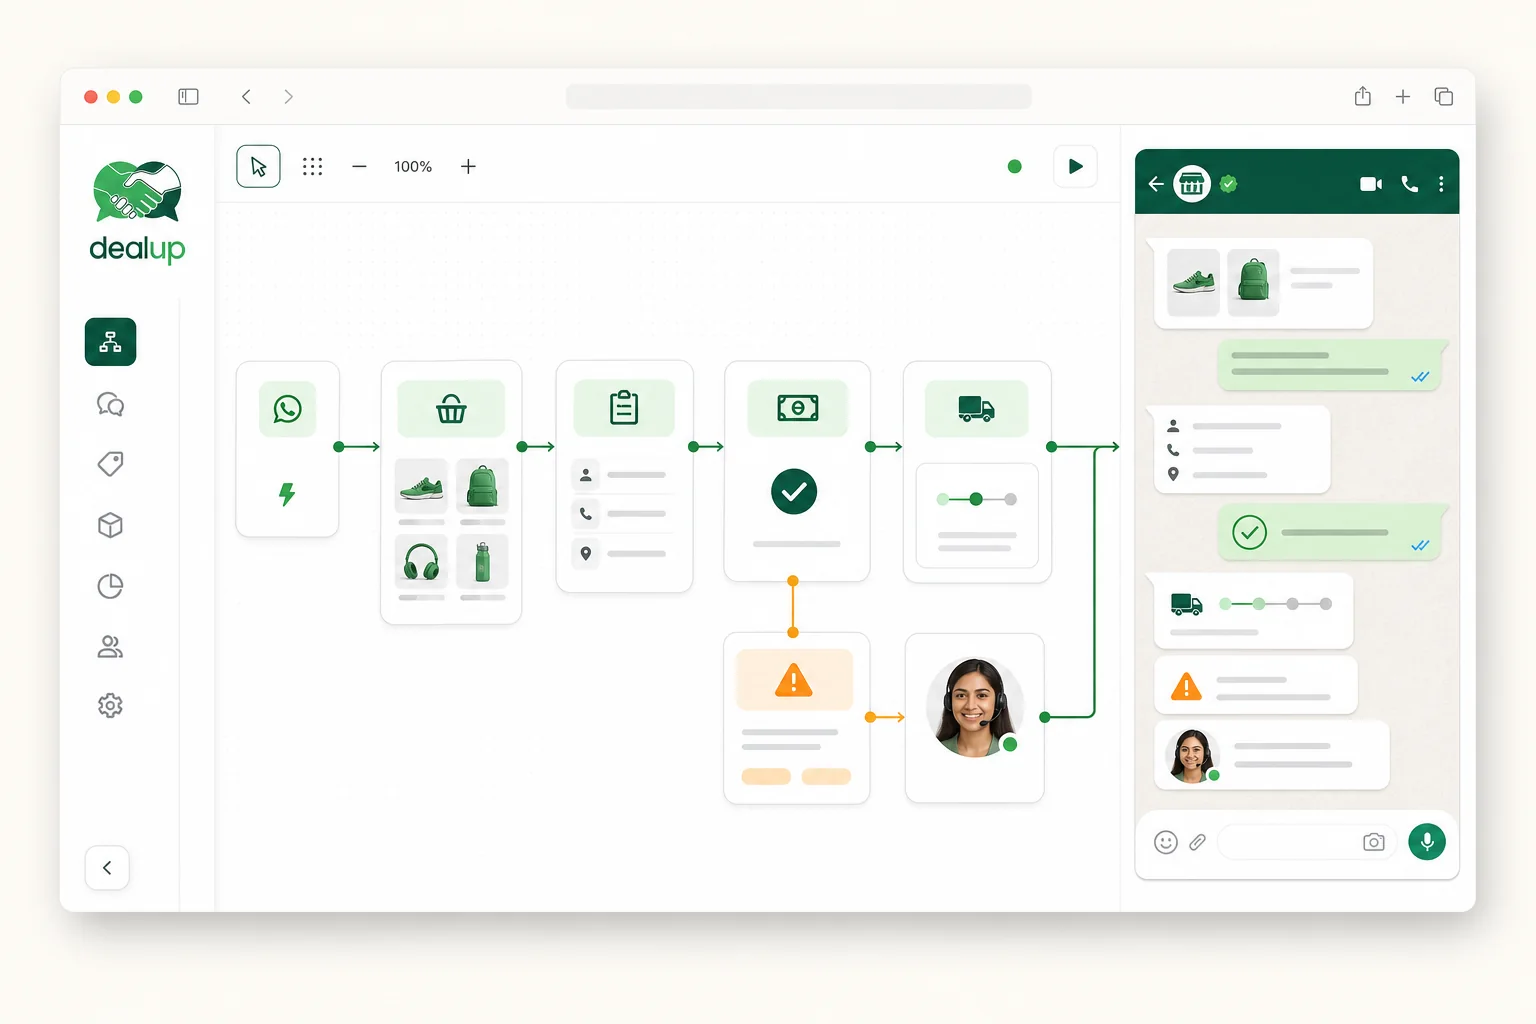Select the shopping basket catalog node

point(451,408)
